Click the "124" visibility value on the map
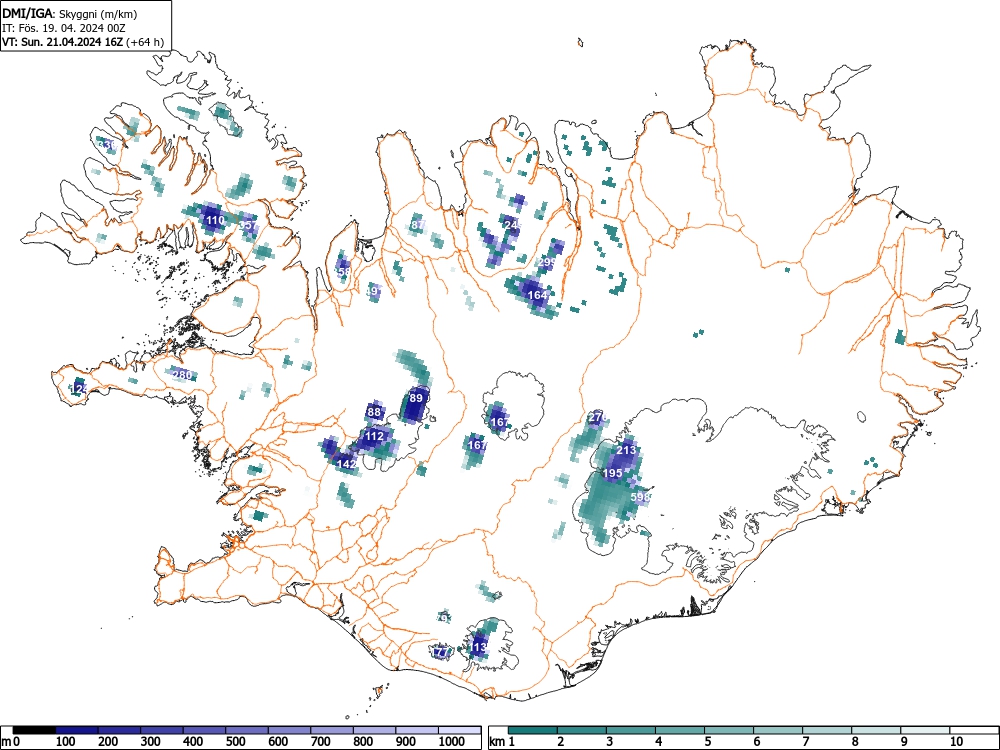The height and width of the screenshot is (750, 1000). pos(79,388)
